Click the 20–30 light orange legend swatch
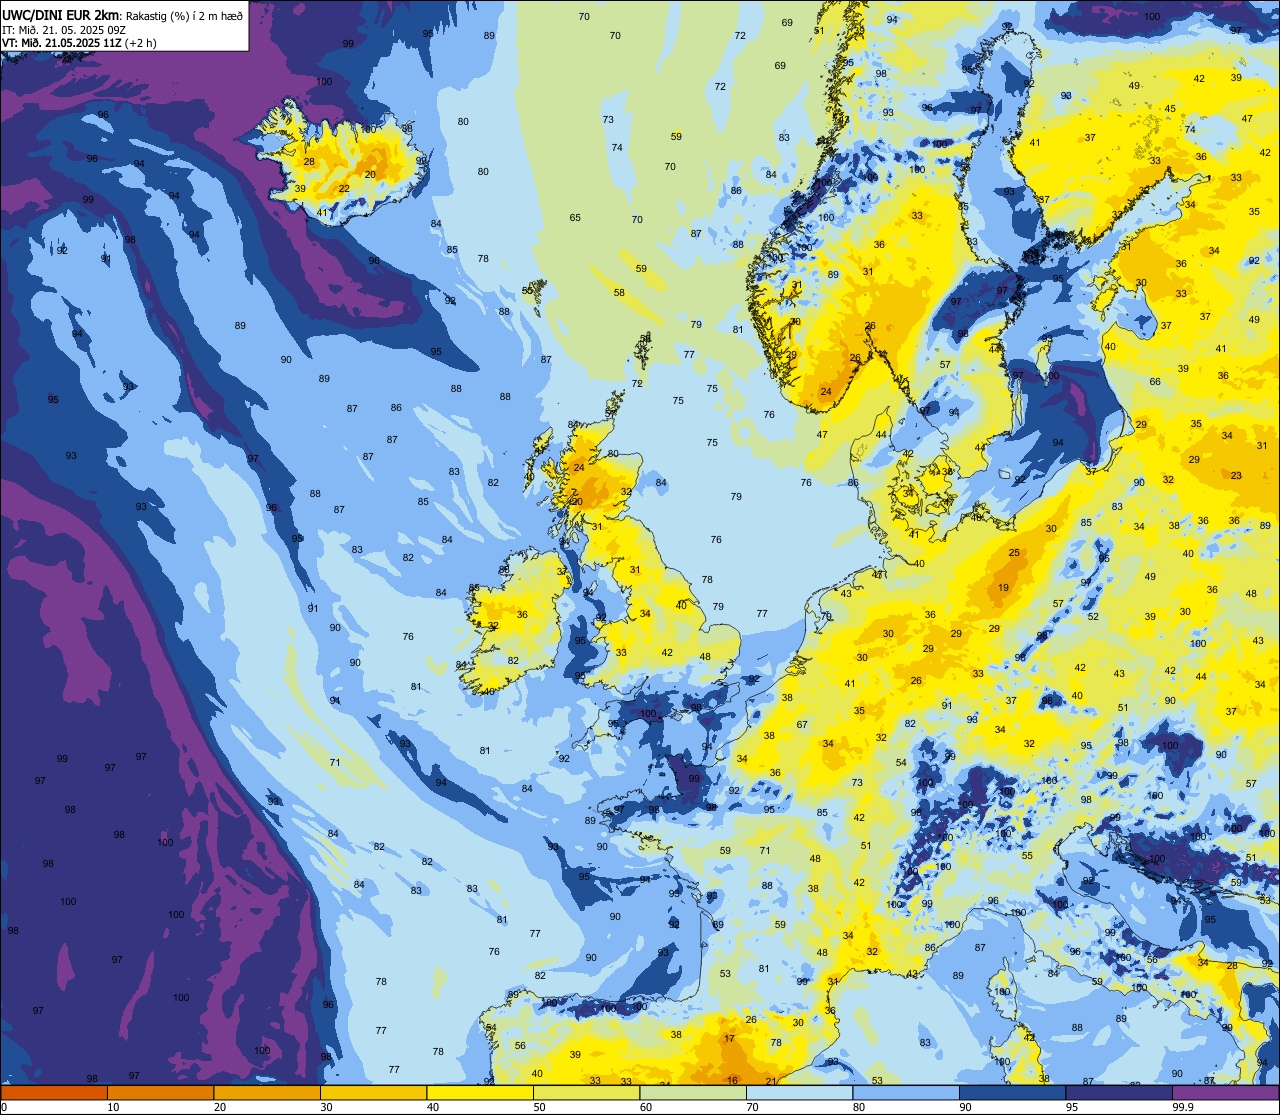The height and width of the screenshot is (1115, 1280). pos(267,1093)
